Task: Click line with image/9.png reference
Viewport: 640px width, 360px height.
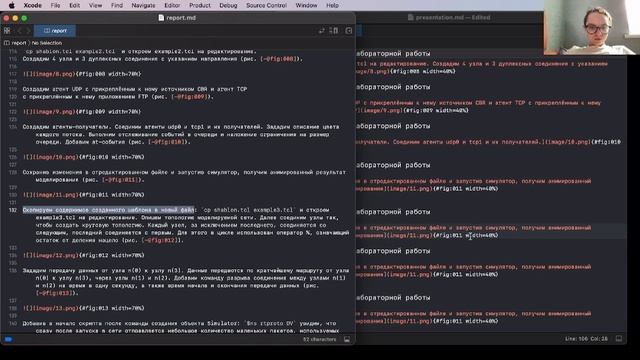Action: (x=82, y=111)
